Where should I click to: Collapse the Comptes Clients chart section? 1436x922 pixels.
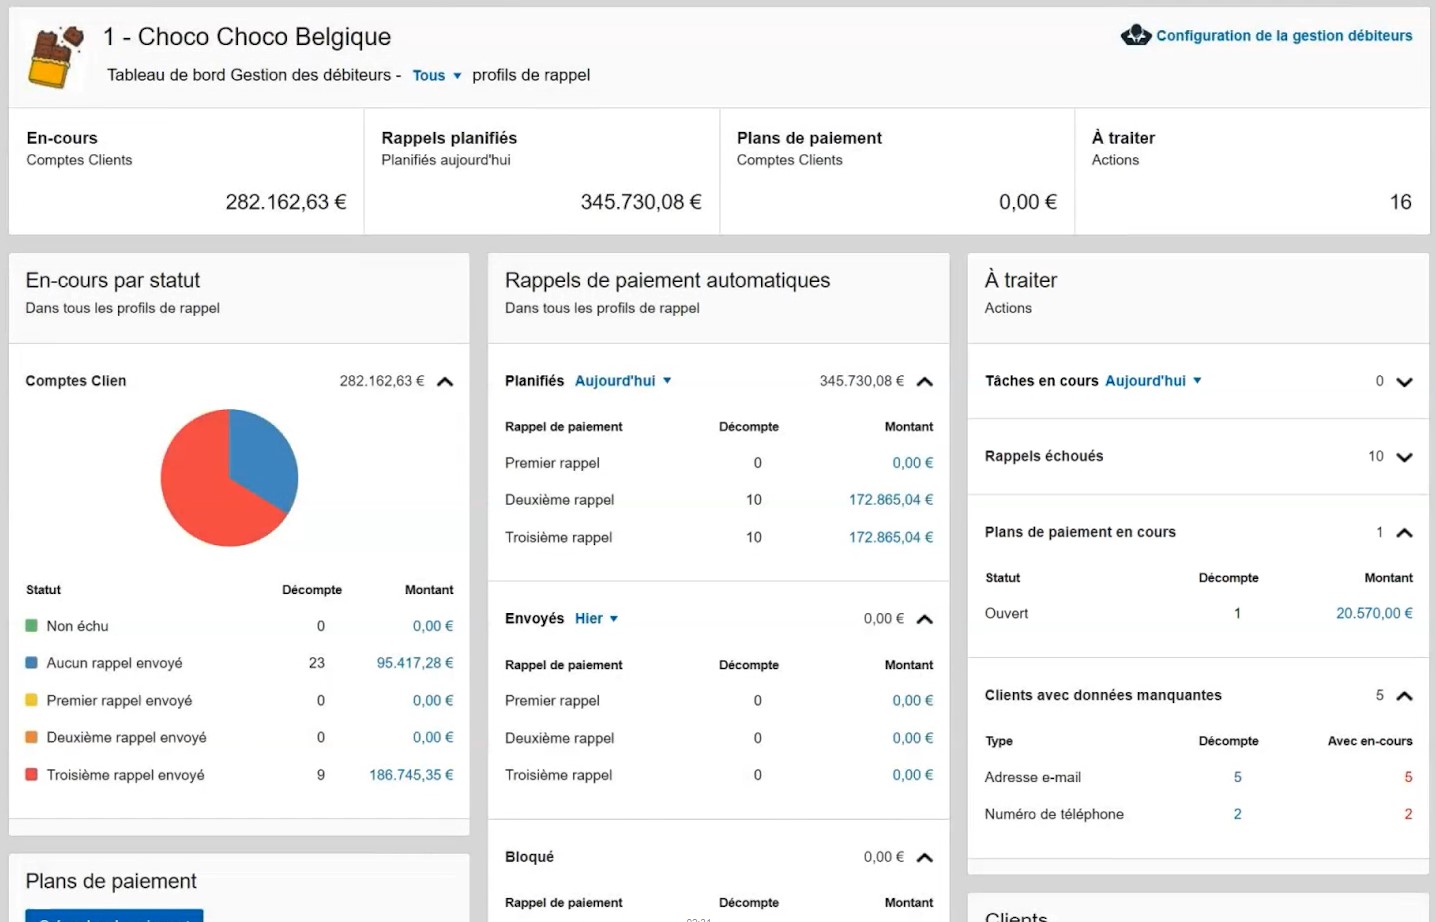tap(445, 382)
